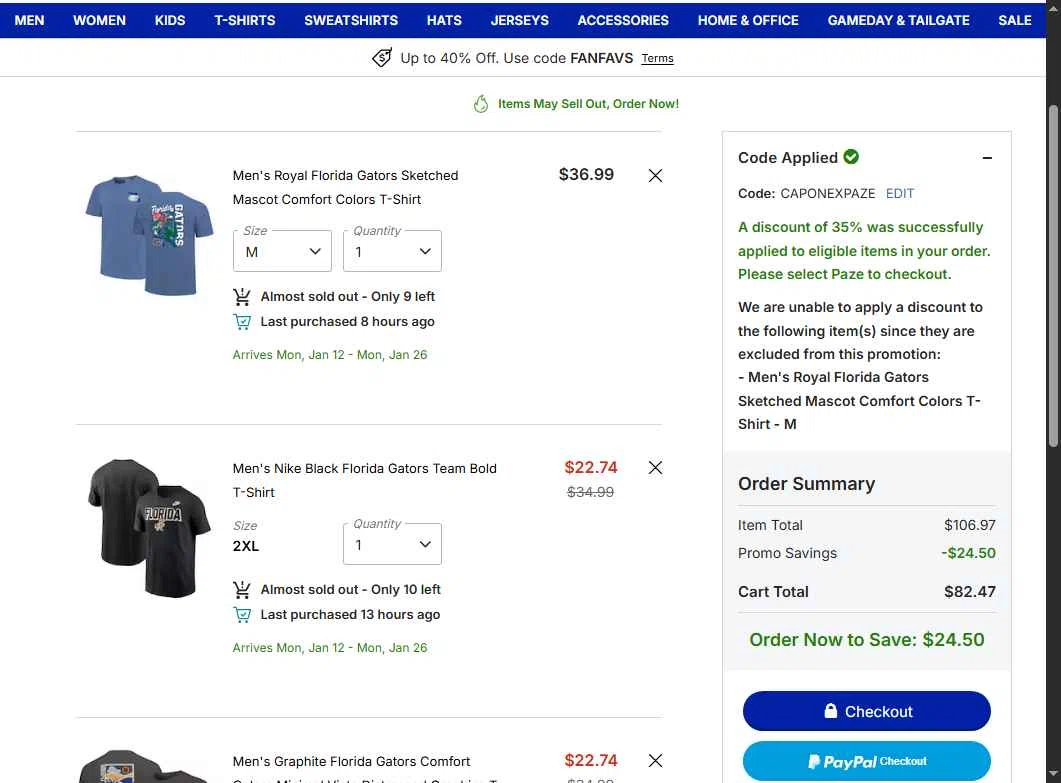This screenshot has height=783, width=1061.
Task: Click the Promo Savings -$24.50 value
Action: [968, 553]
